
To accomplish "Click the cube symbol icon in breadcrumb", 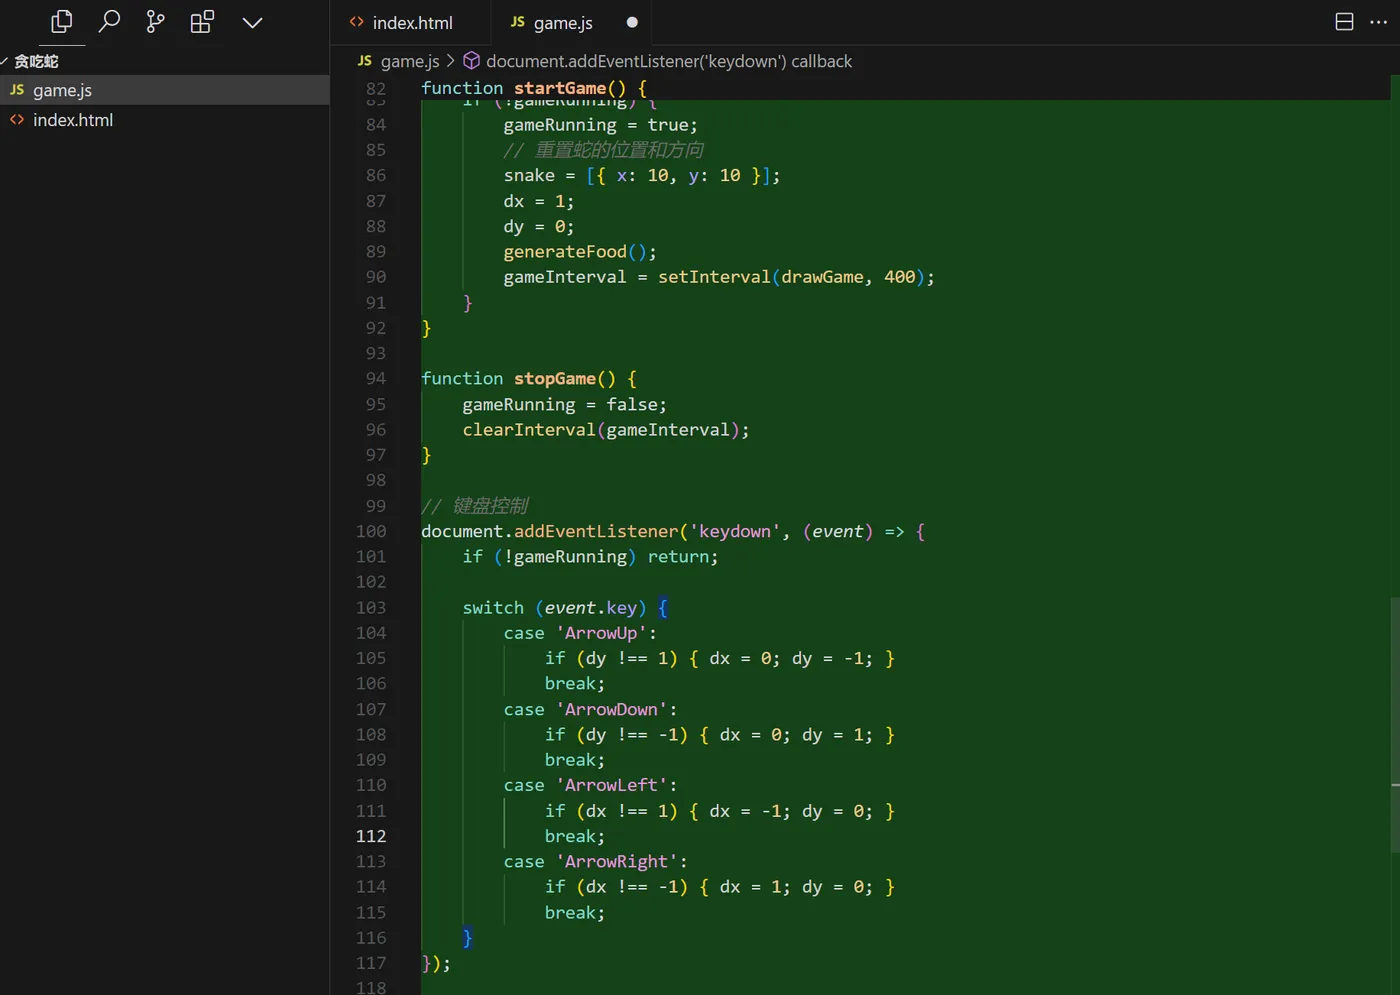I will [x=471, y=61].
